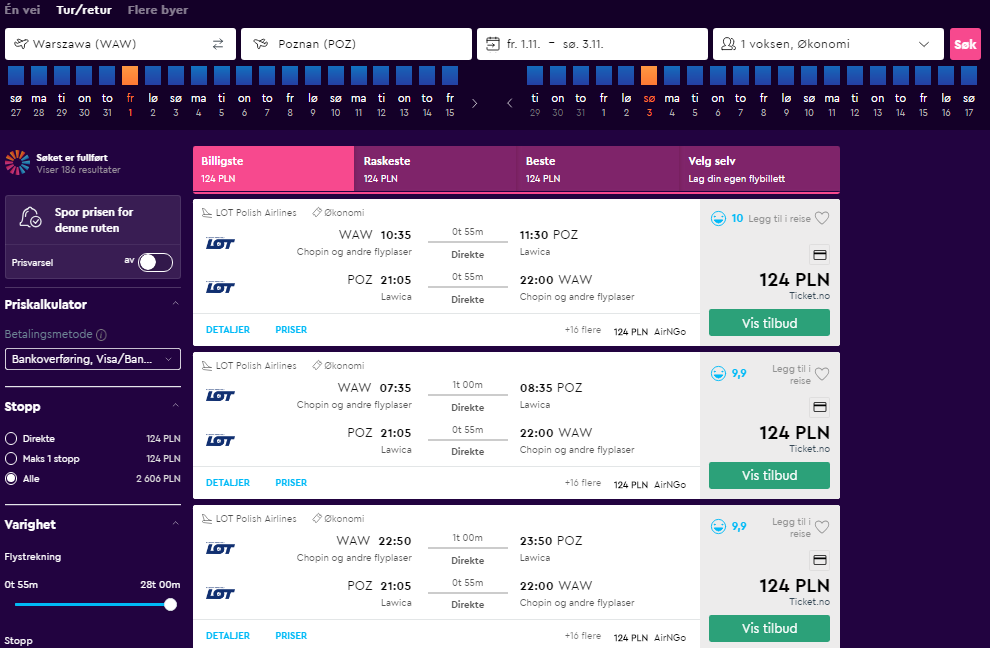
Task: Open DETALJER for the 22:50 flight
Action: 228,635
